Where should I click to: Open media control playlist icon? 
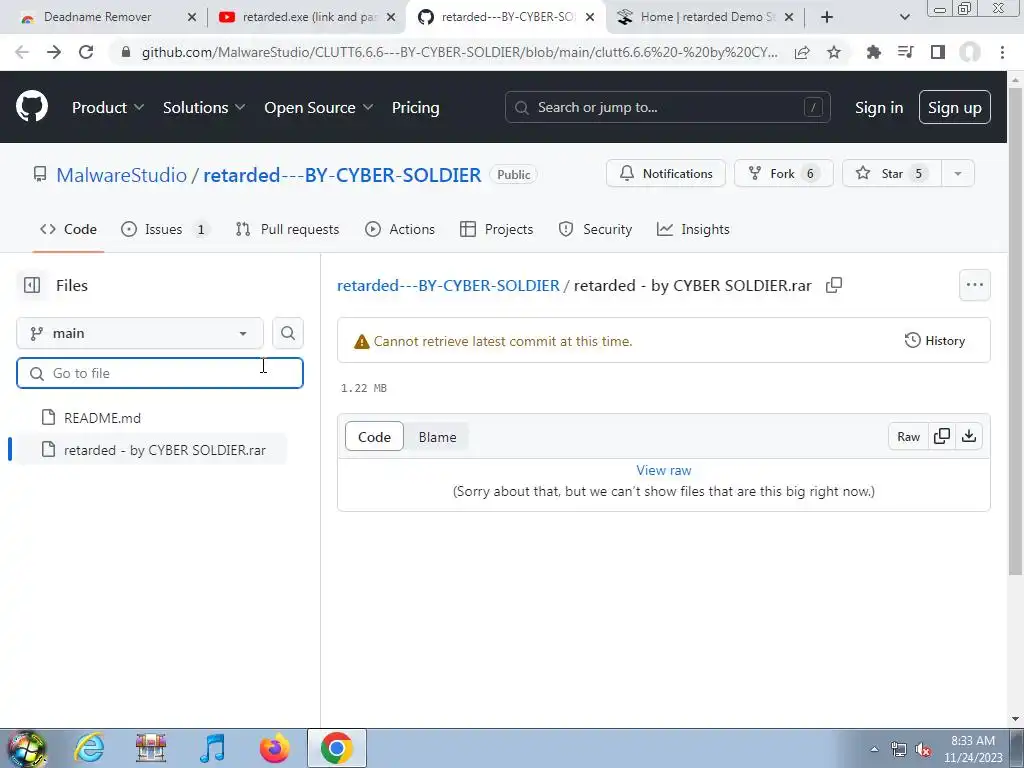[x=905, y=52]
